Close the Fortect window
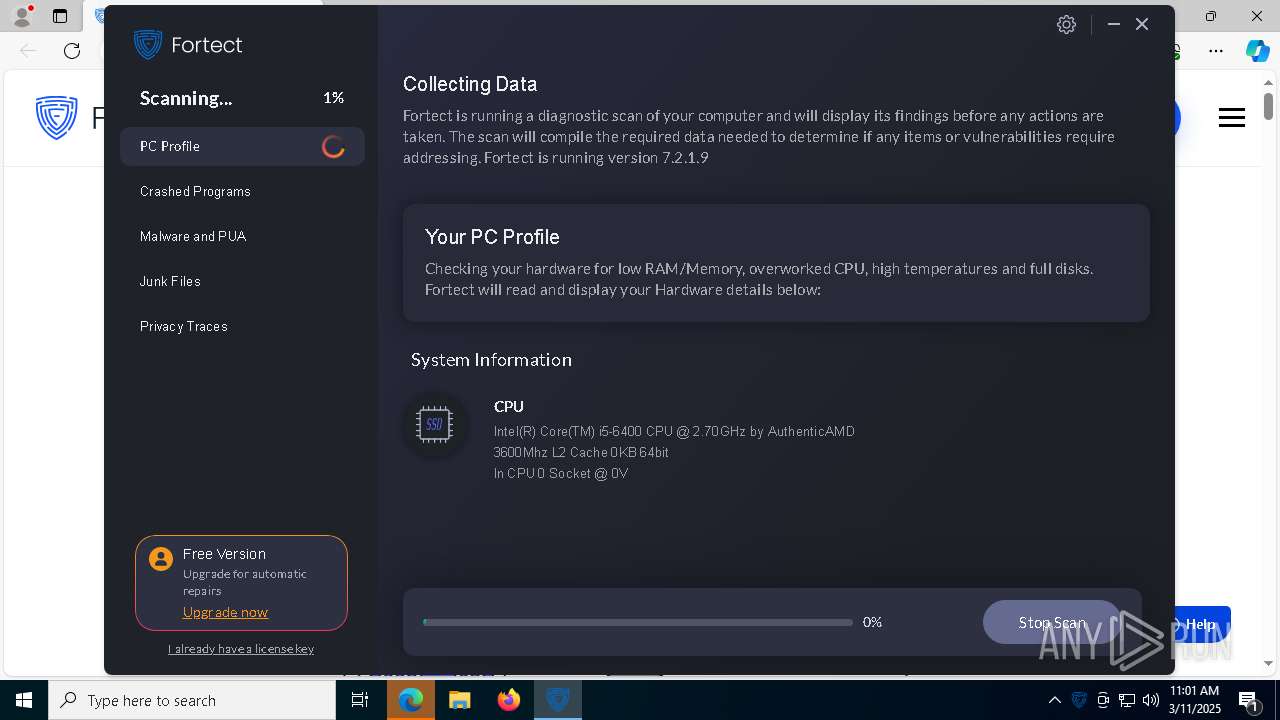This screenshot has height=720, width=1280. [x=1142, y=25]
